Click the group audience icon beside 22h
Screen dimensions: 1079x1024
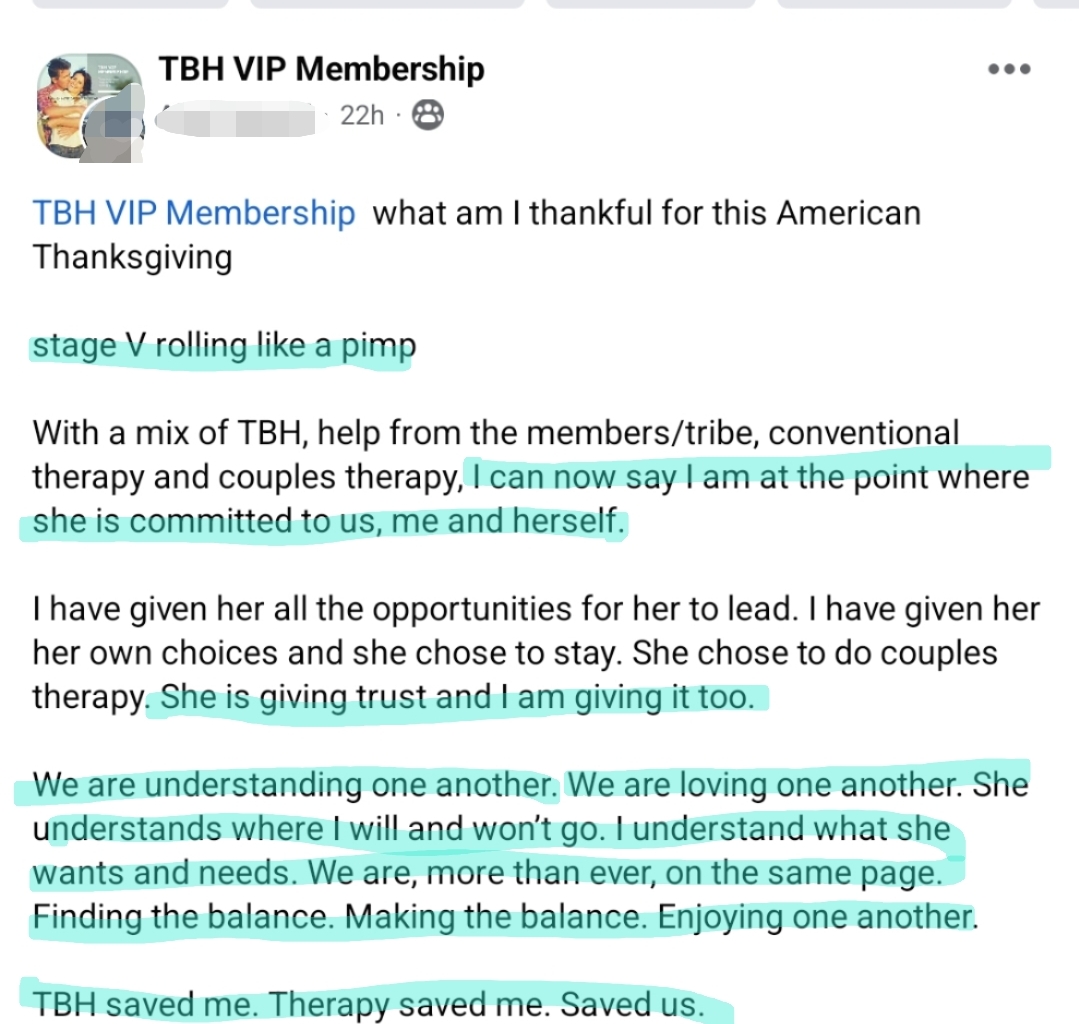click(x=428, y=116)
